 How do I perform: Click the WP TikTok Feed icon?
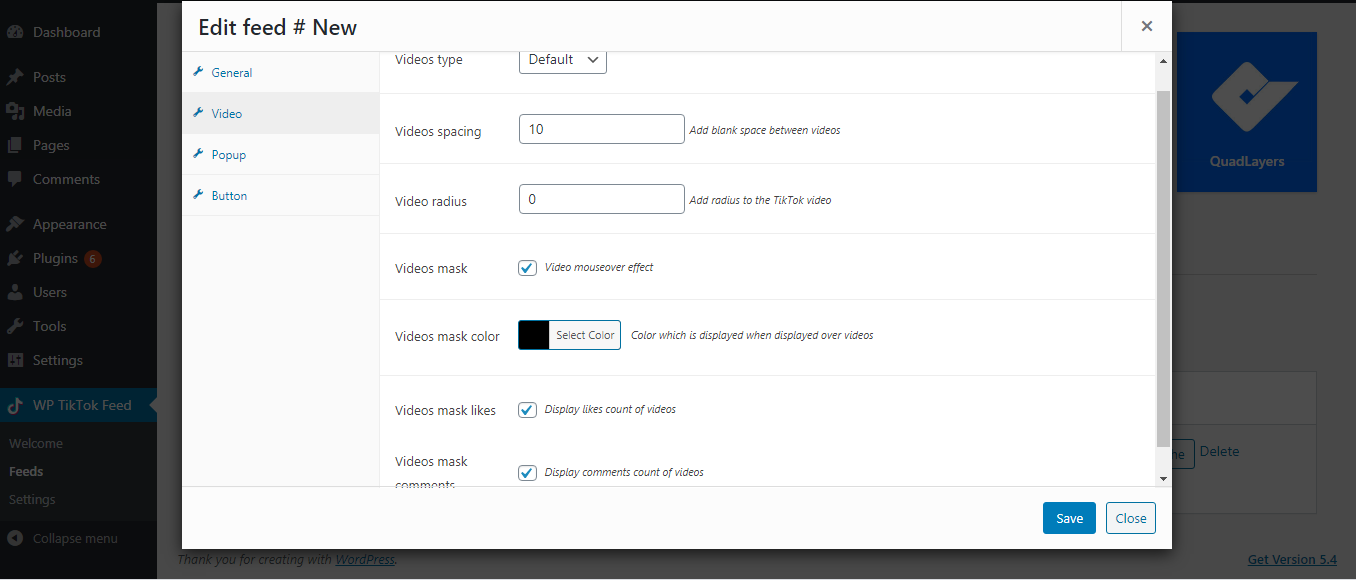(15, 405)
